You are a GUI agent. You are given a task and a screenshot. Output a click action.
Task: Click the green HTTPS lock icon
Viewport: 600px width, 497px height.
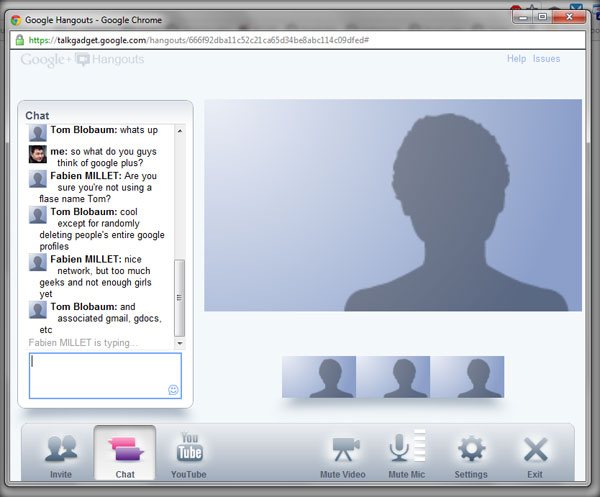pyautogui.click(x=20, y=40)
